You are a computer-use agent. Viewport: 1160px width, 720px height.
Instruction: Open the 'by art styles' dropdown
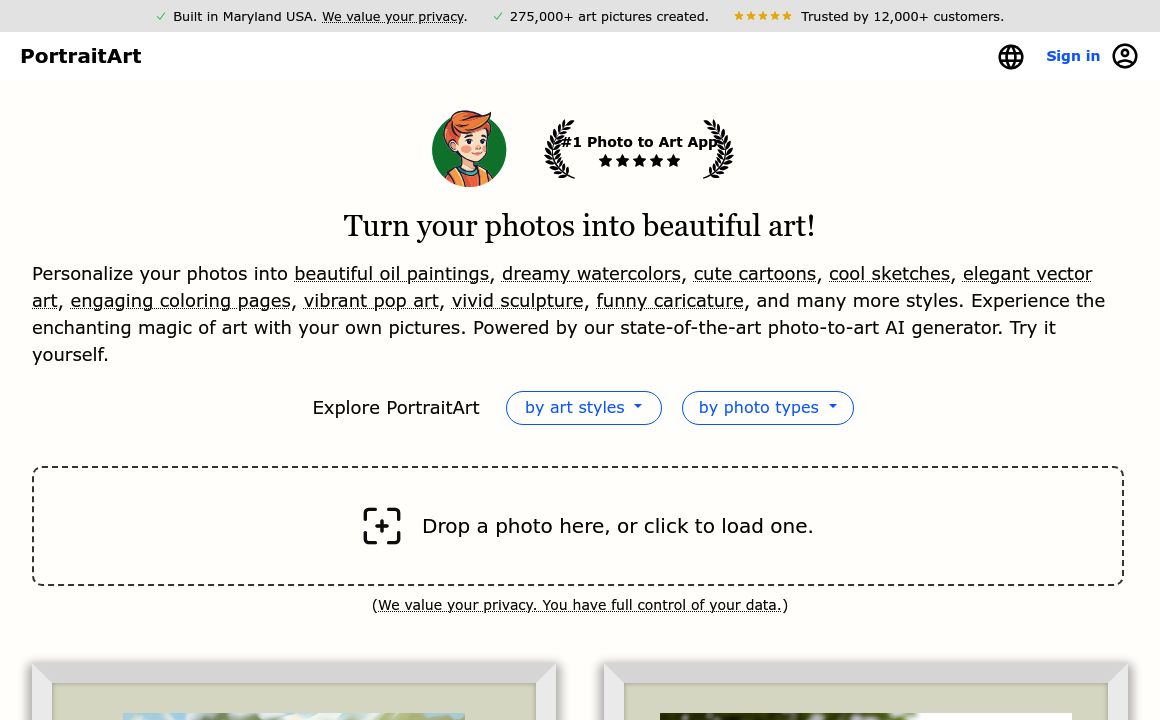[584, 408]
